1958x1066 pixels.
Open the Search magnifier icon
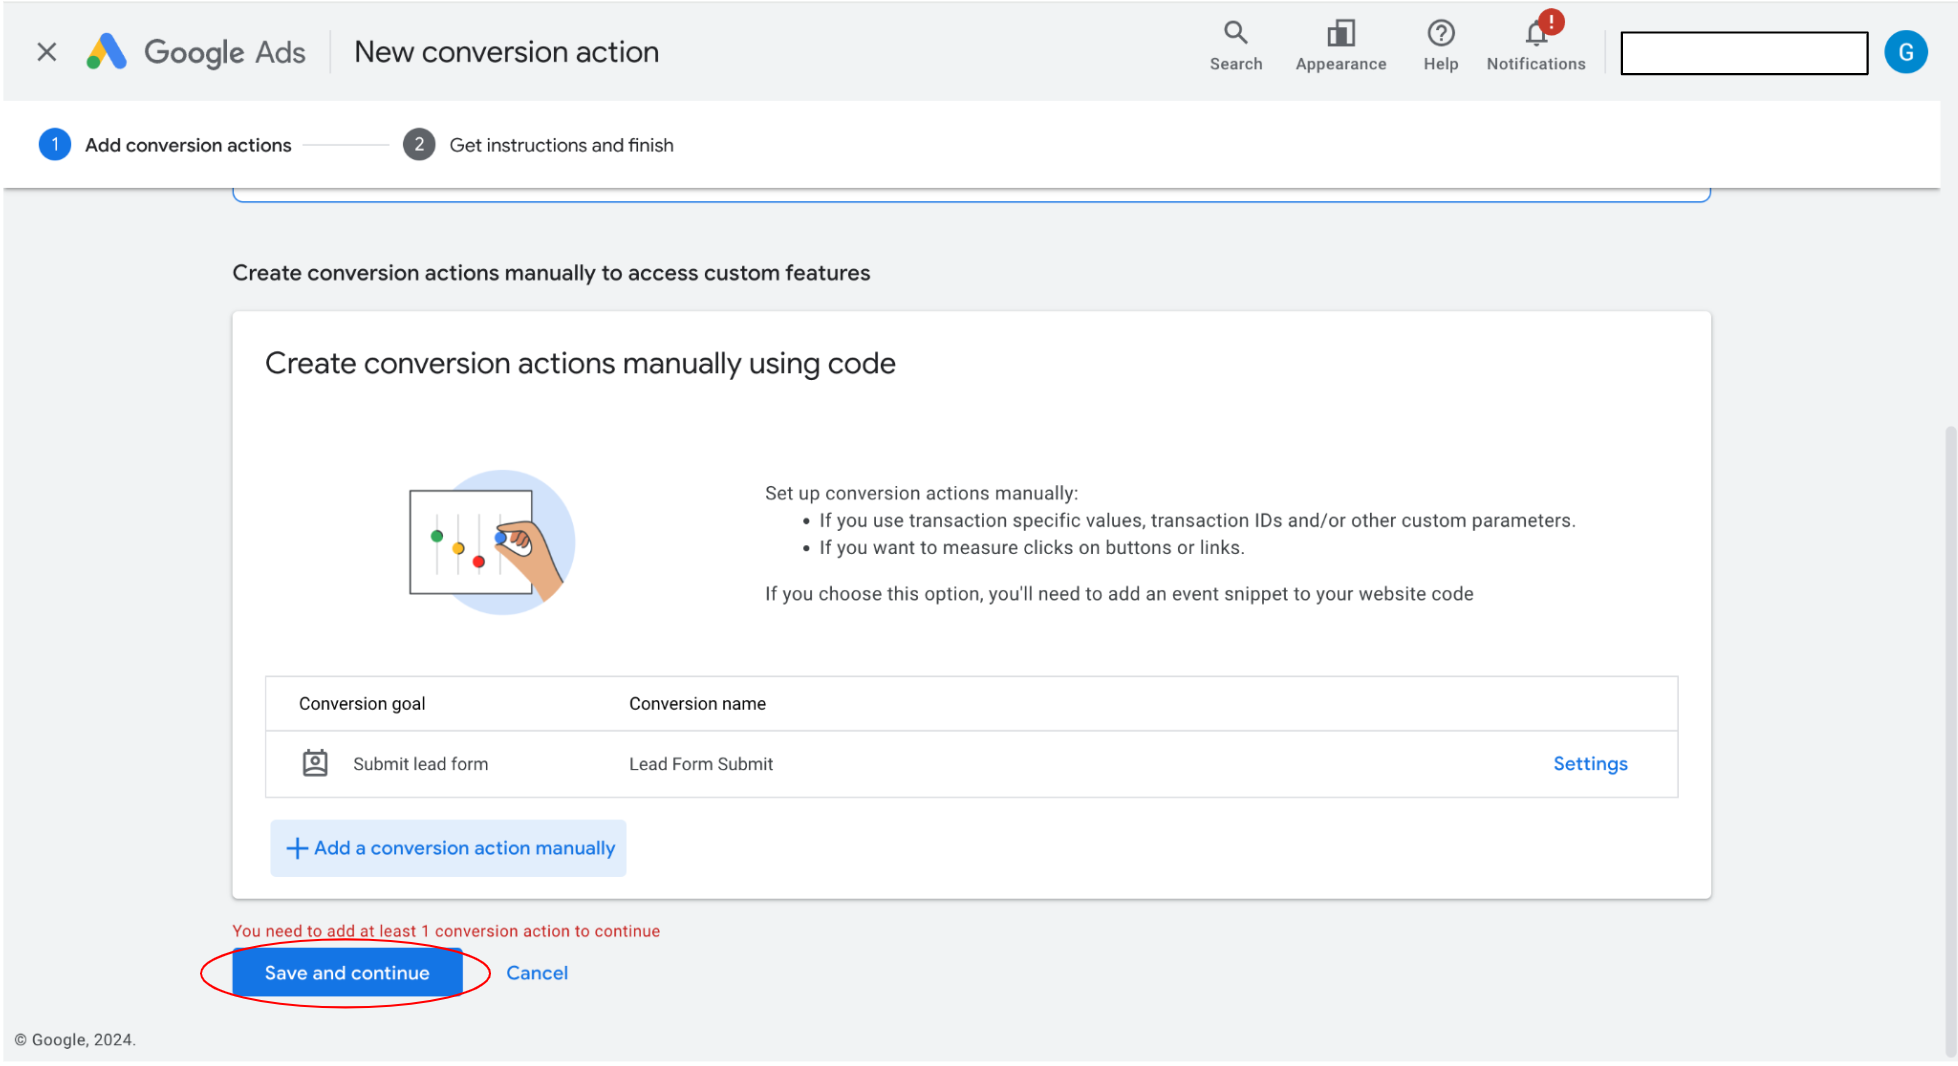1235,33
